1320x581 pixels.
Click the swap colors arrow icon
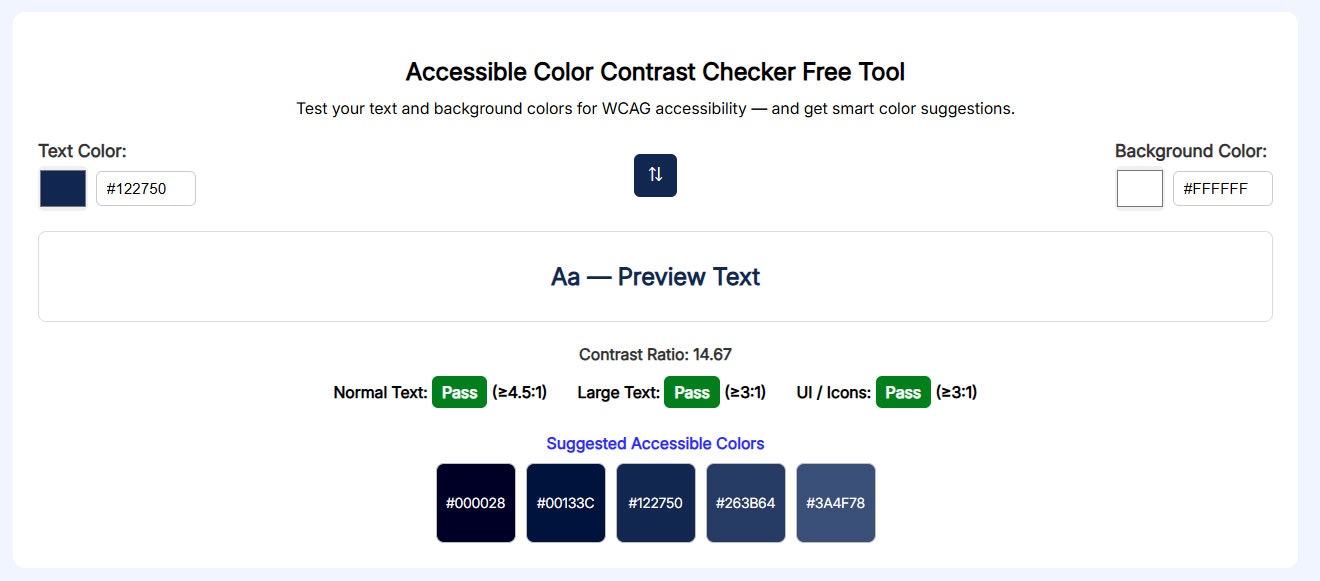tap(655, 175)
